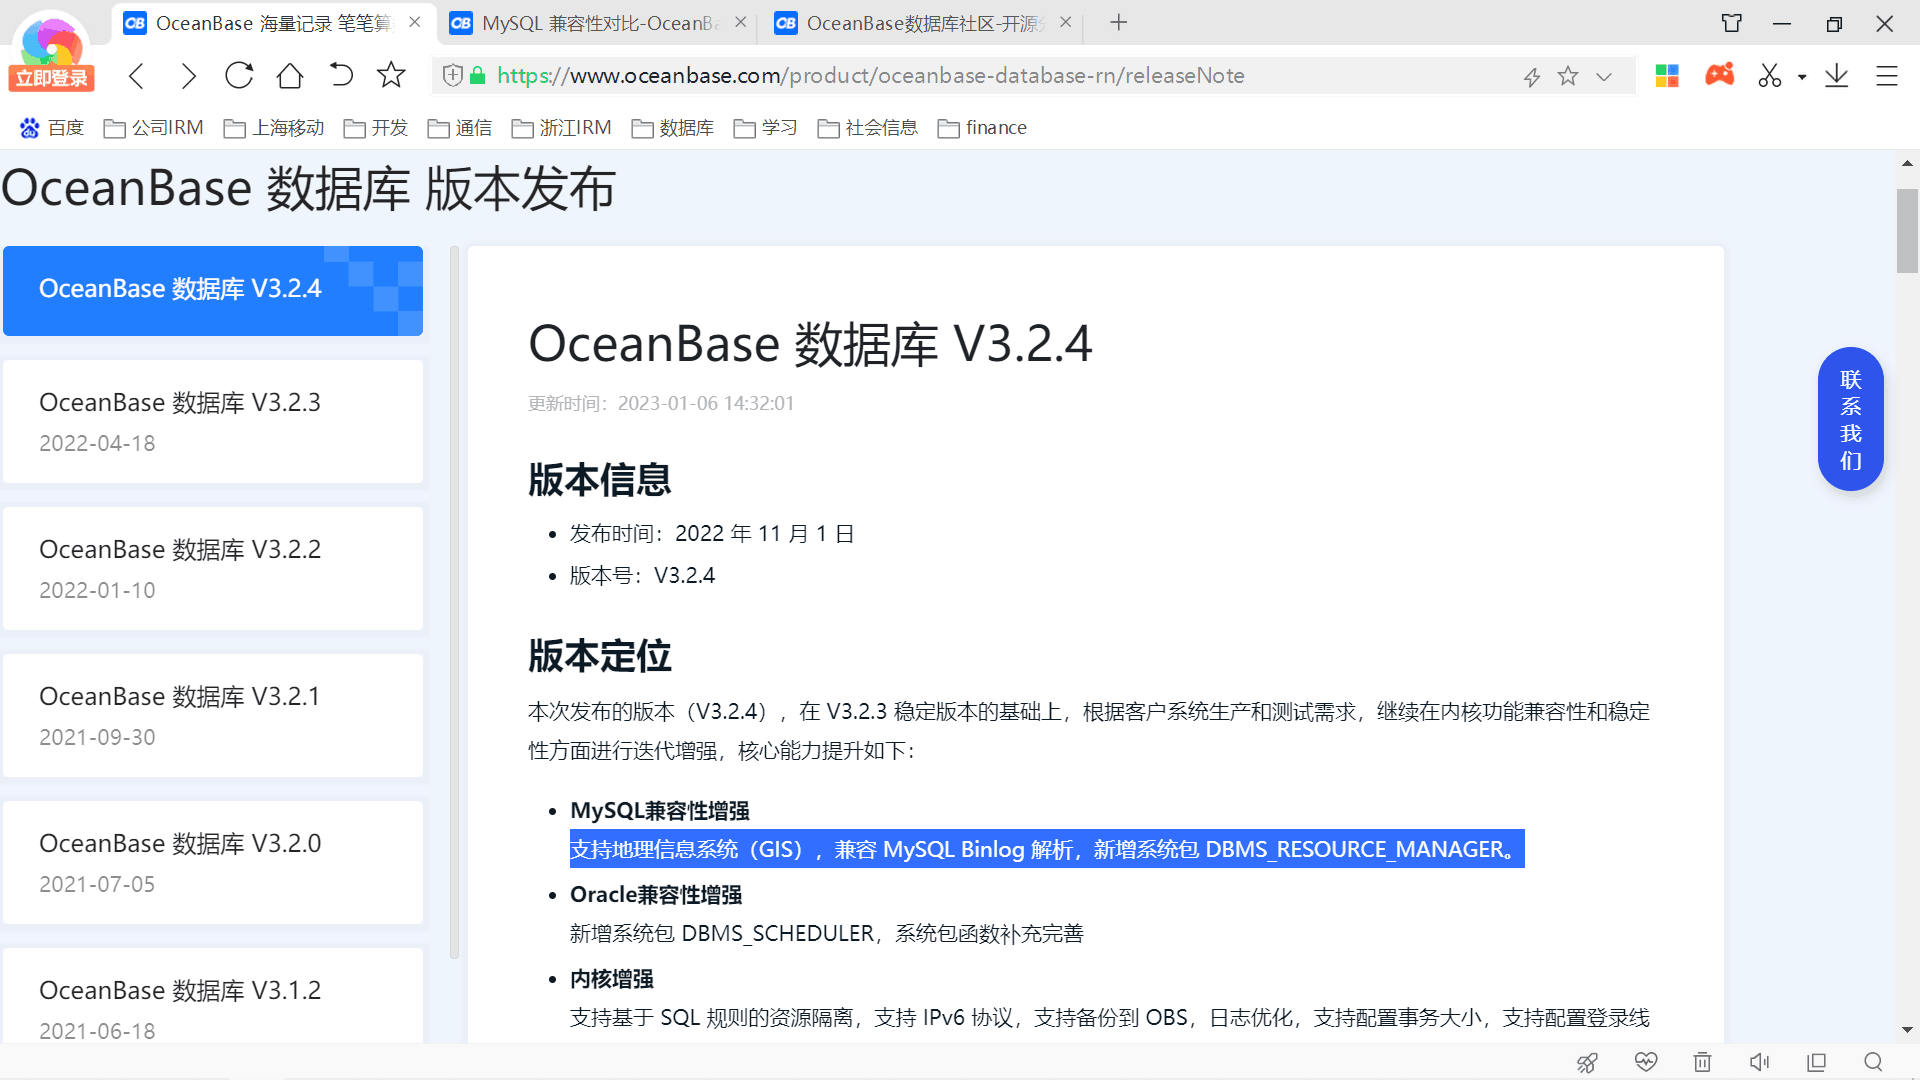Click the window split icon in status bar
The image size is (1920, 1080).
pyautogui.click(x=1817, y=1062)
